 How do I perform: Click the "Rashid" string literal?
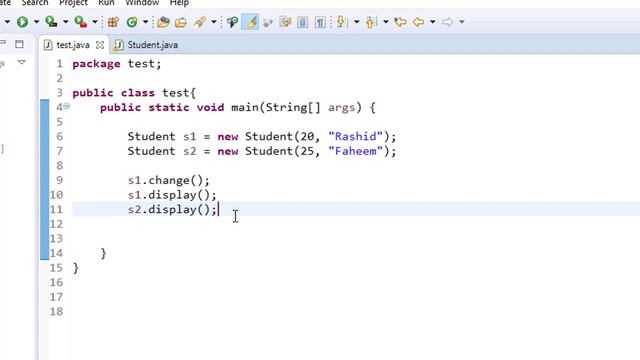point(356,137)
